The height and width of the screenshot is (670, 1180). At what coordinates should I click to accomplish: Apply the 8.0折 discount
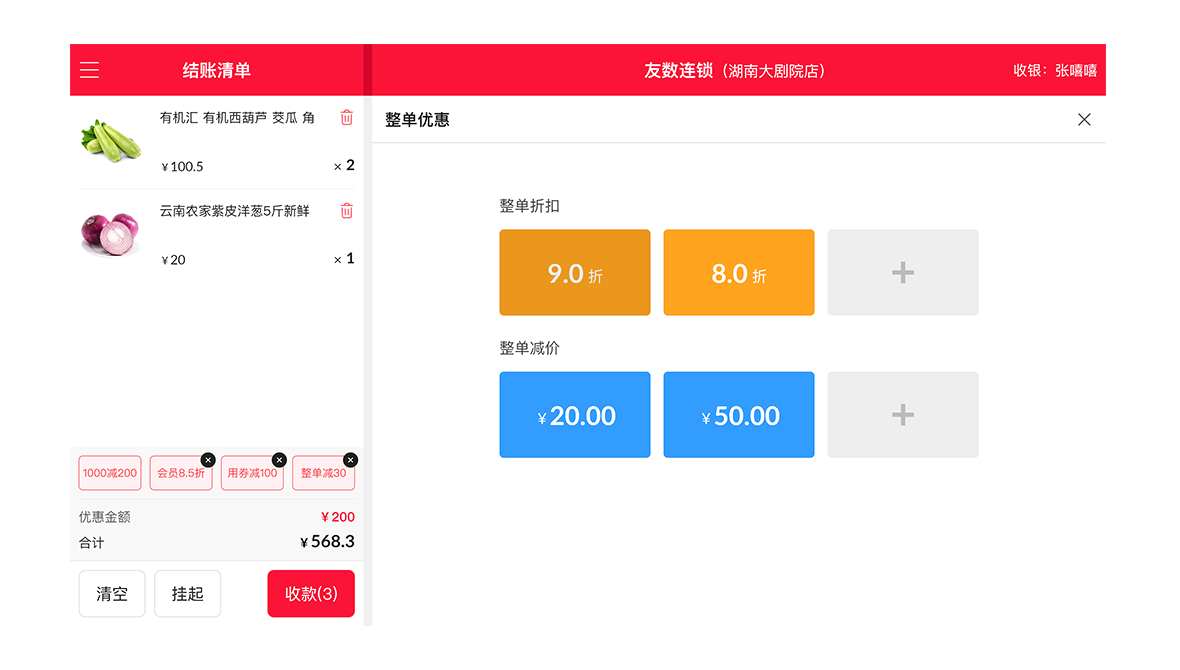739,273
